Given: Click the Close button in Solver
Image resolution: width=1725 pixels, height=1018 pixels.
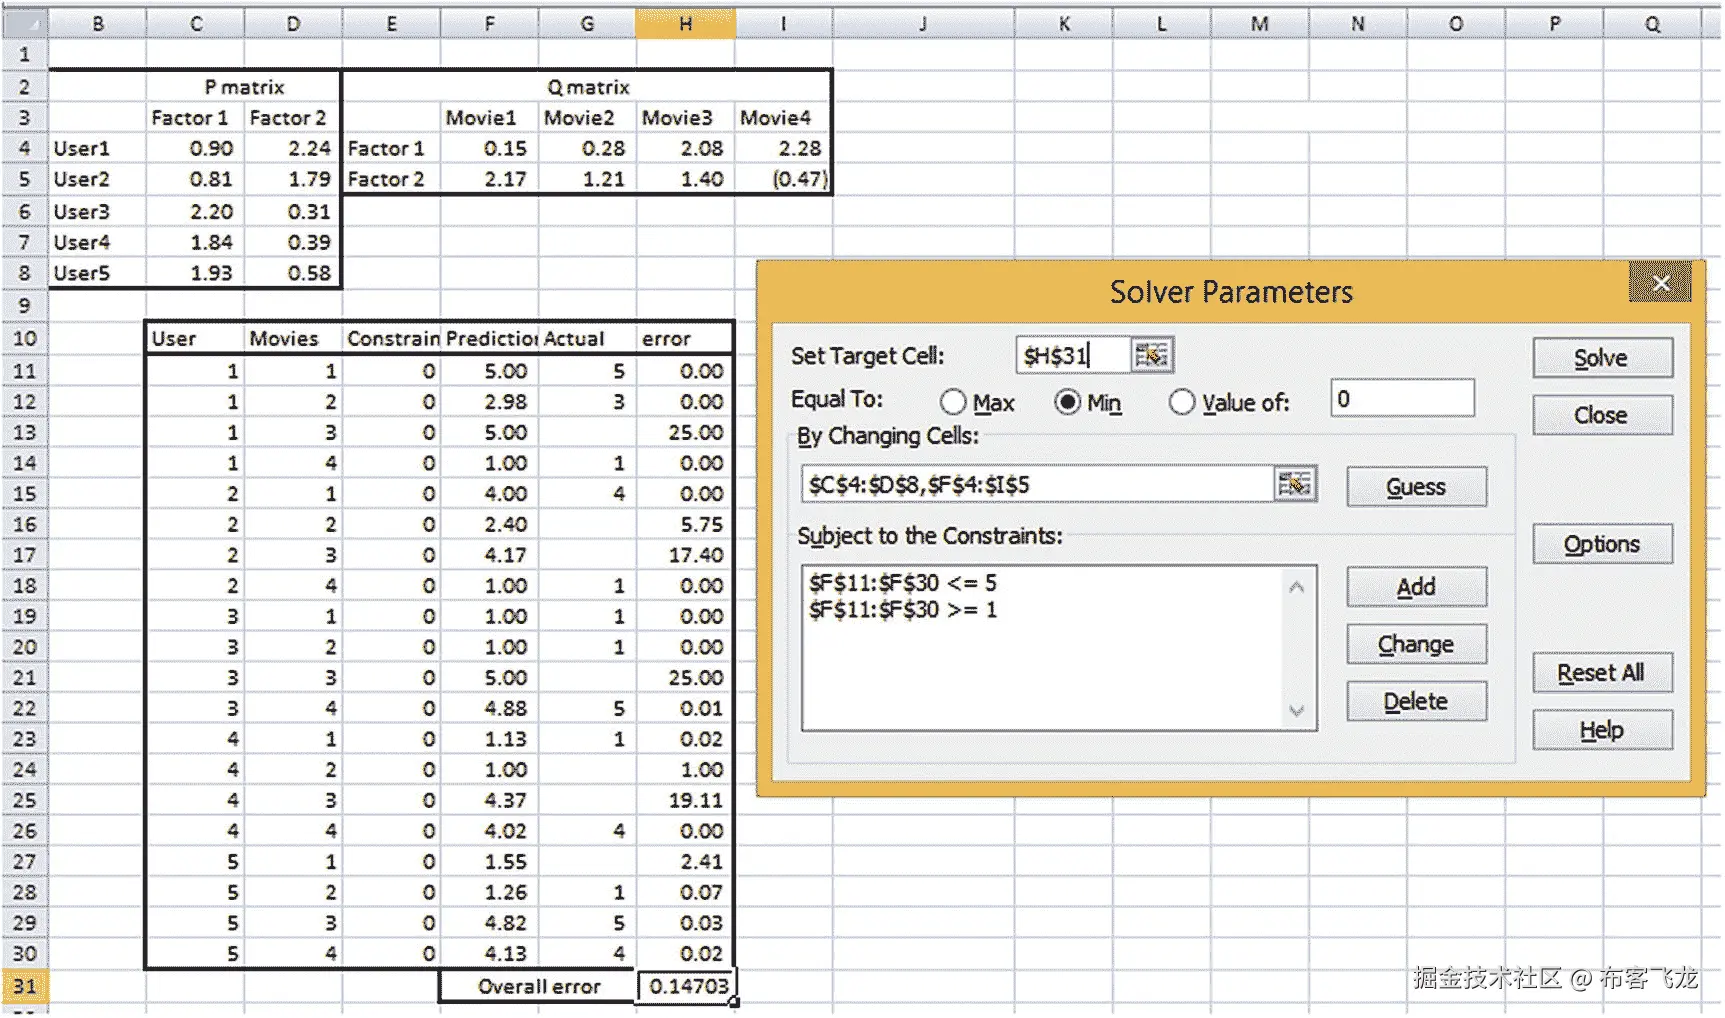Looking at the screenshot, I should (1602, 415).
